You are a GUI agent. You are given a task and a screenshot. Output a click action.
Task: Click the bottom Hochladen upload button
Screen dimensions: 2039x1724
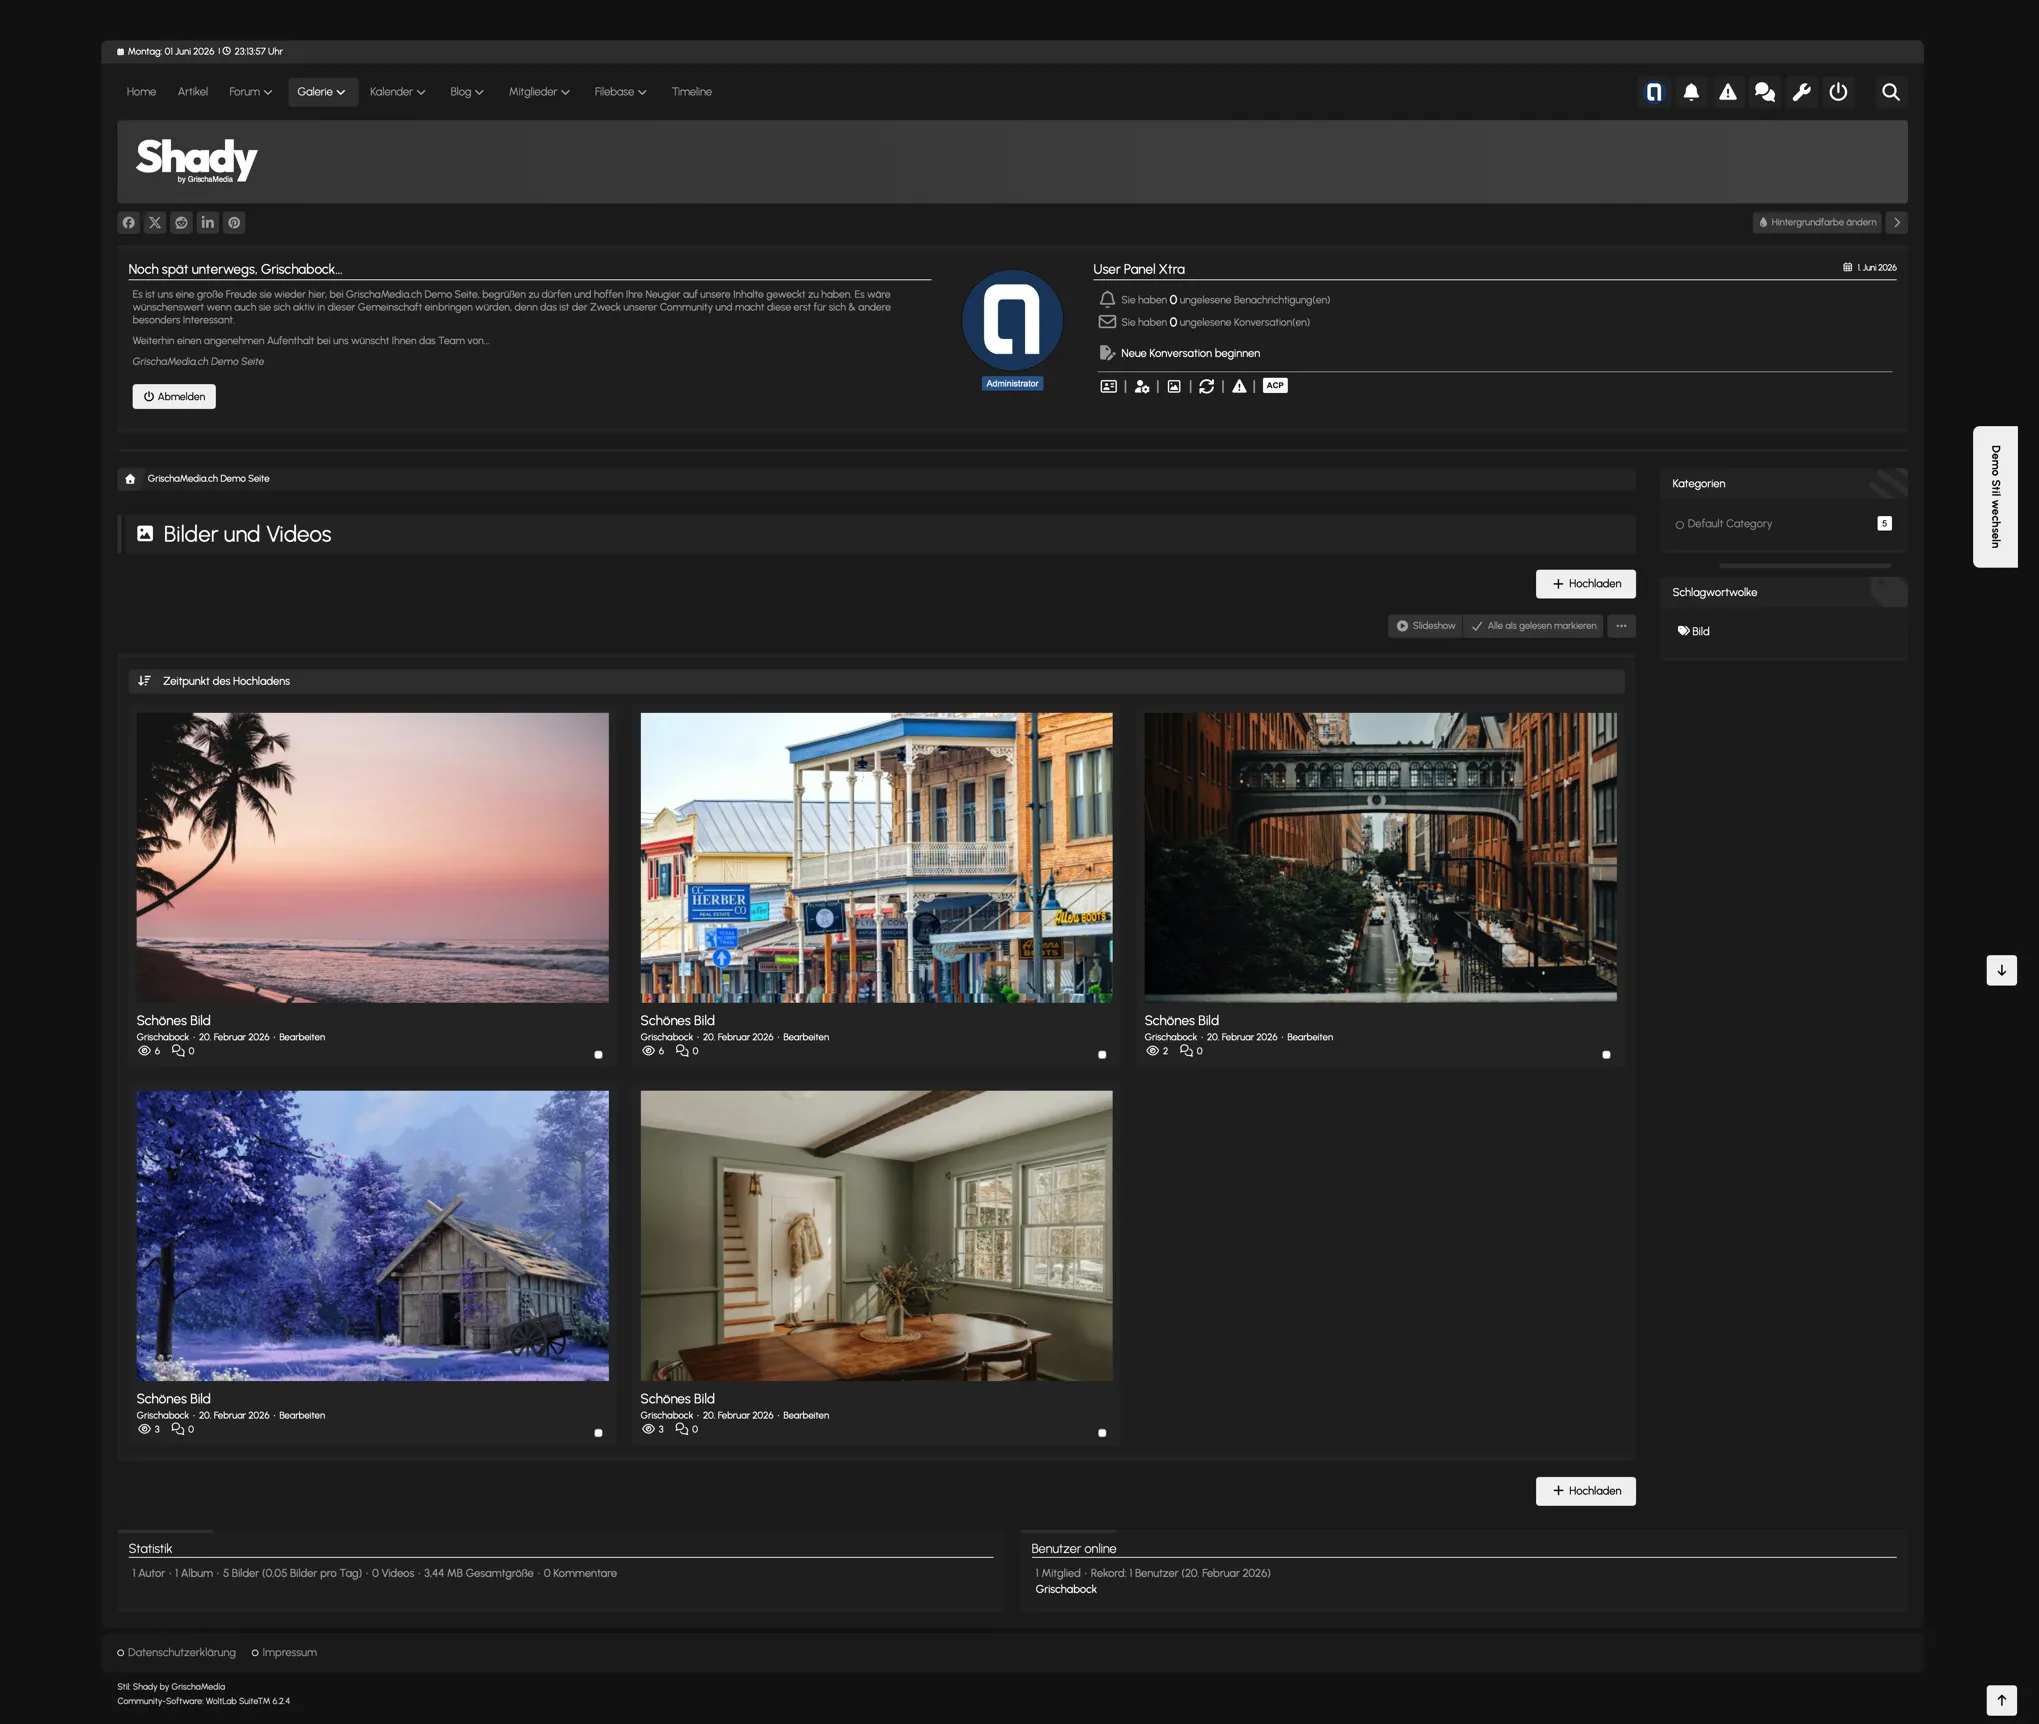1585,1491
